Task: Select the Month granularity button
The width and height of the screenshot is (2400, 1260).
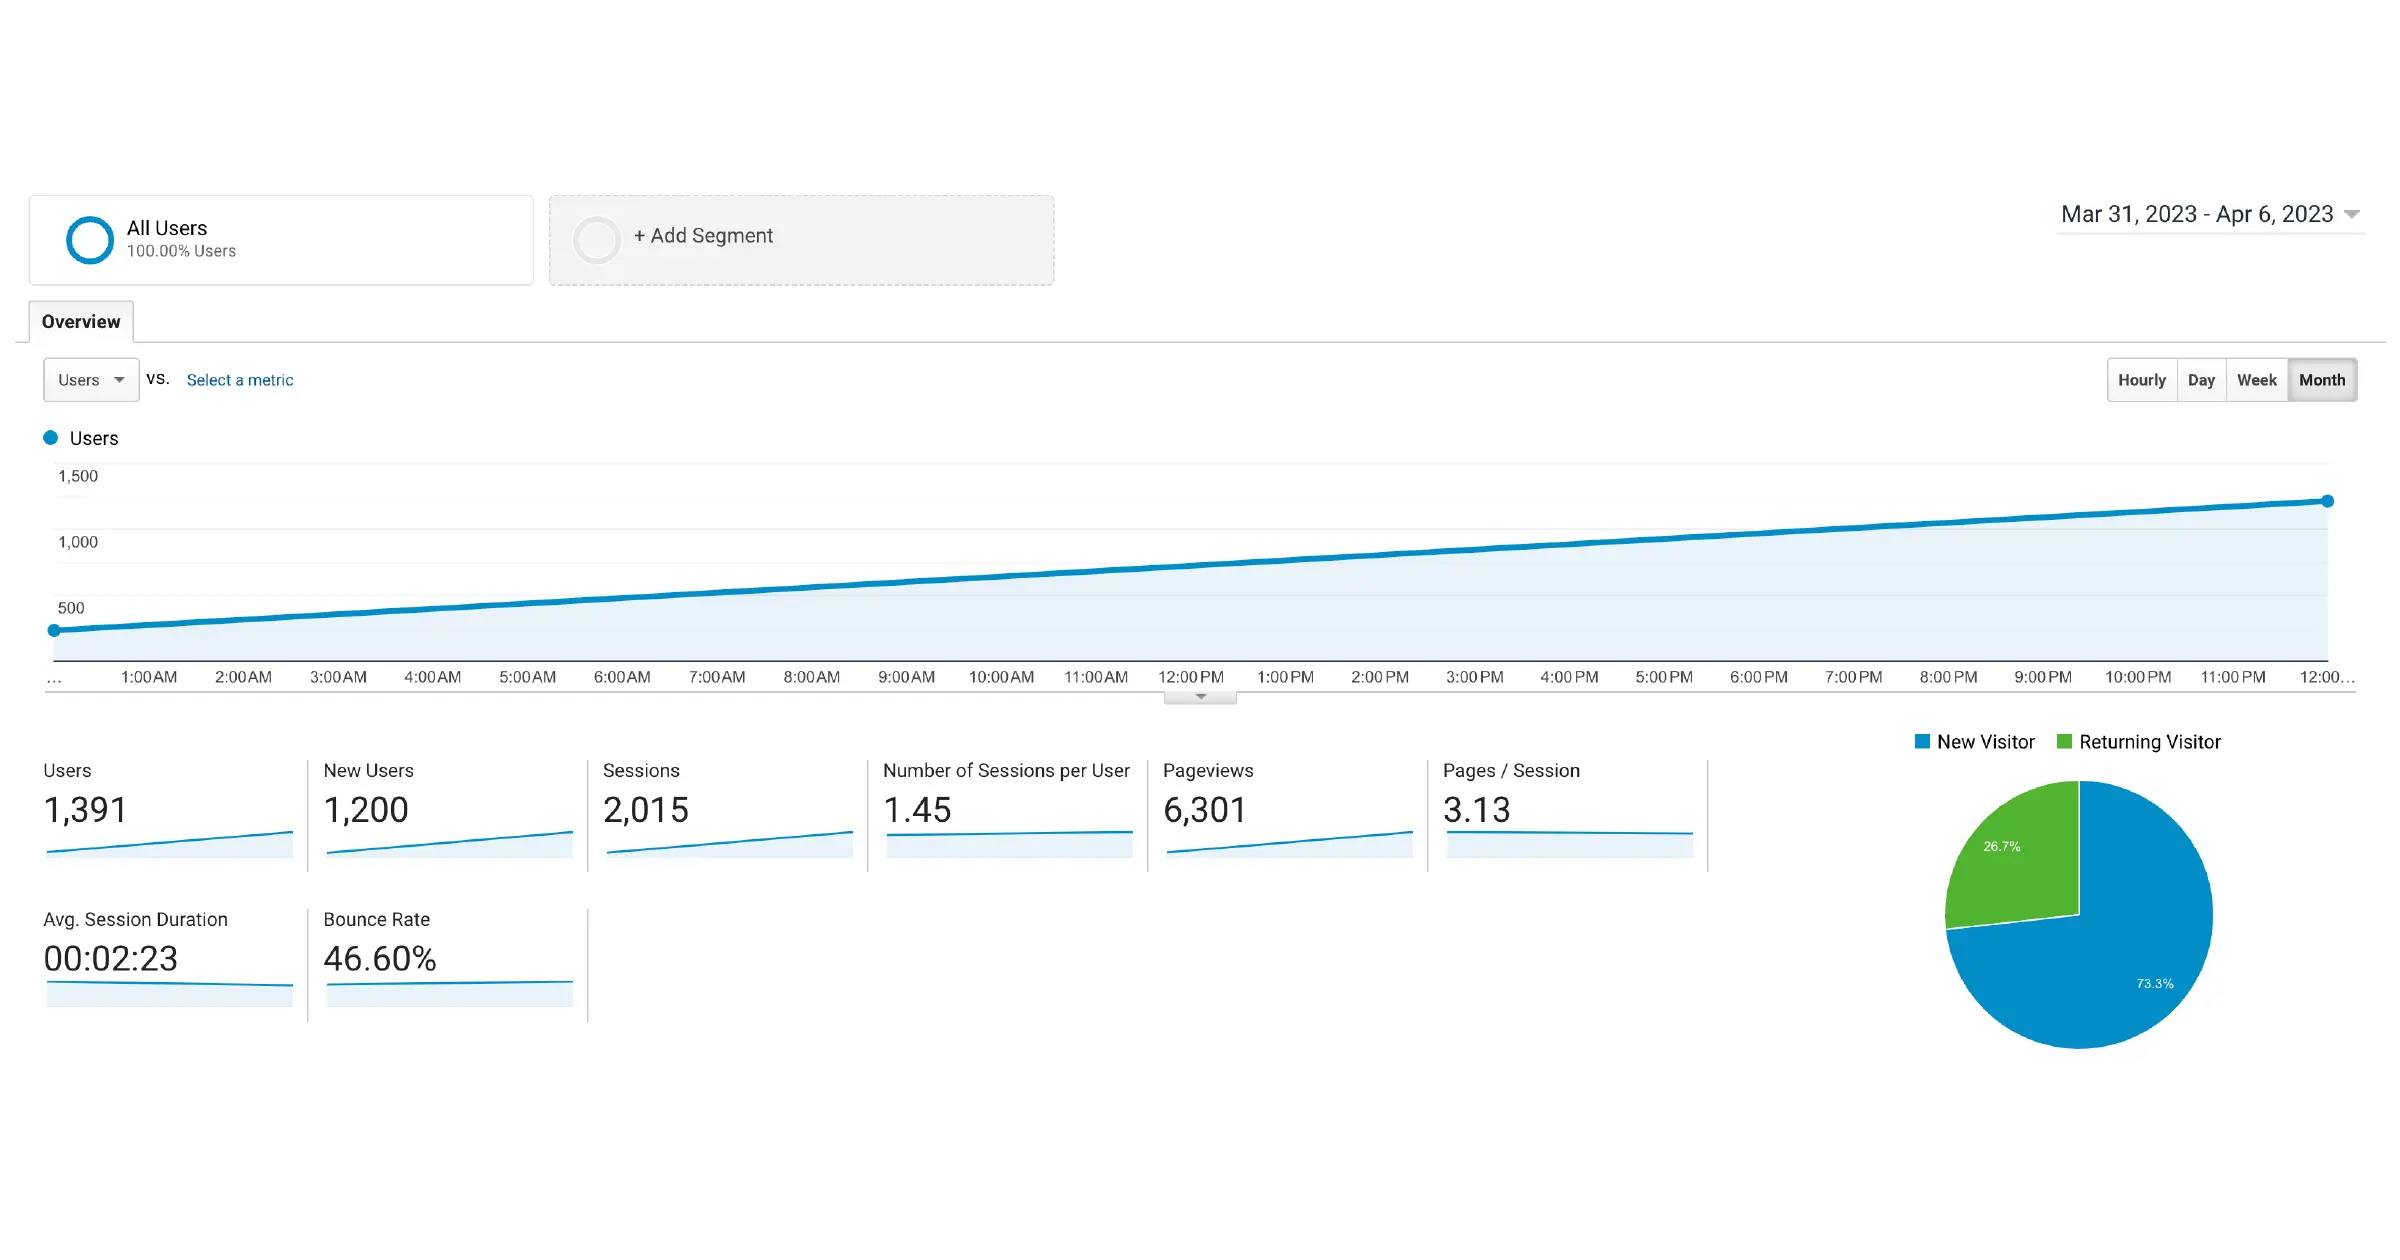Action: pyautogui.click(x=2321, y=380)
